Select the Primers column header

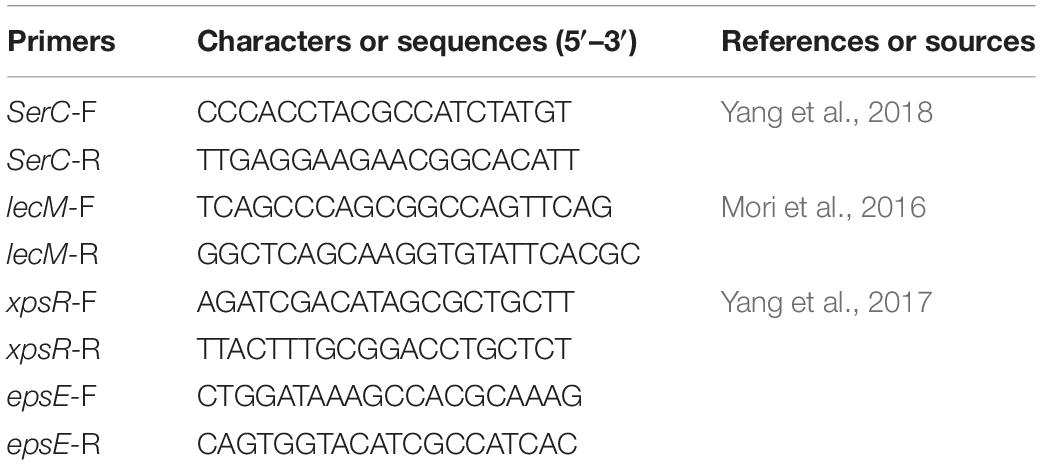pyautogui.click(x=60, y=41)
